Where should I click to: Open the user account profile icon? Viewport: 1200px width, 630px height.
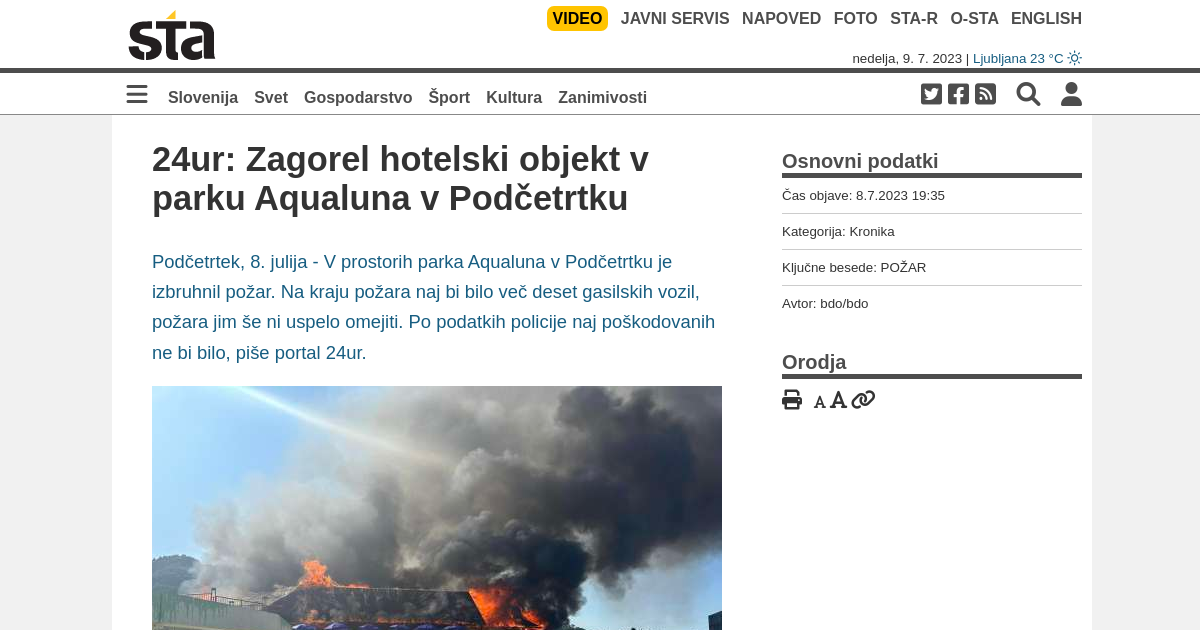[1071, 94]
